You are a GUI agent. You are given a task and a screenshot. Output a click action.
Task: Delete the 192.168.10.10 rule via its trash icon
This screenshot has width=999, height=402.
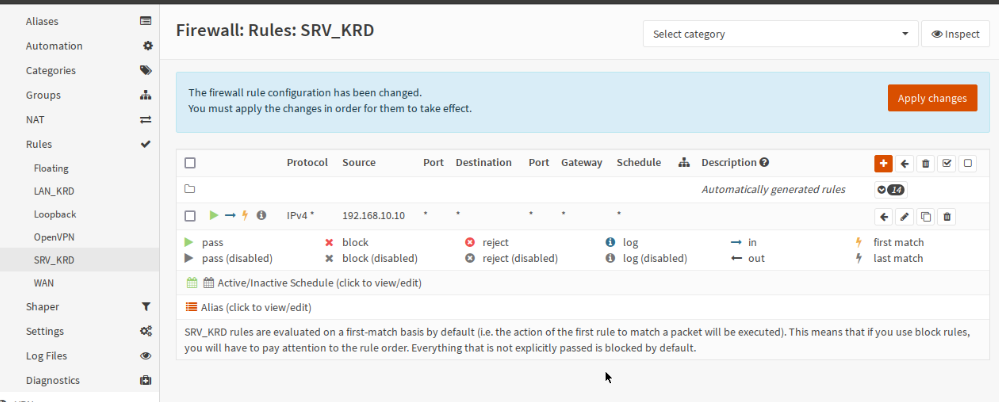(947, 216)
